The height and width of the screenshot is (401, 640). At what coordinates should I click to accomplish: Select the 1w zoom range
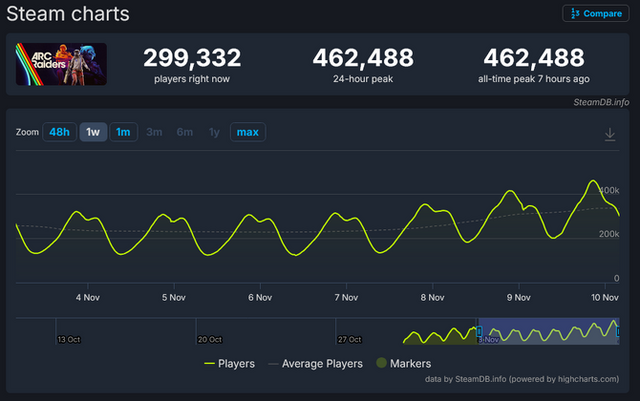click(x=93, y=132)
